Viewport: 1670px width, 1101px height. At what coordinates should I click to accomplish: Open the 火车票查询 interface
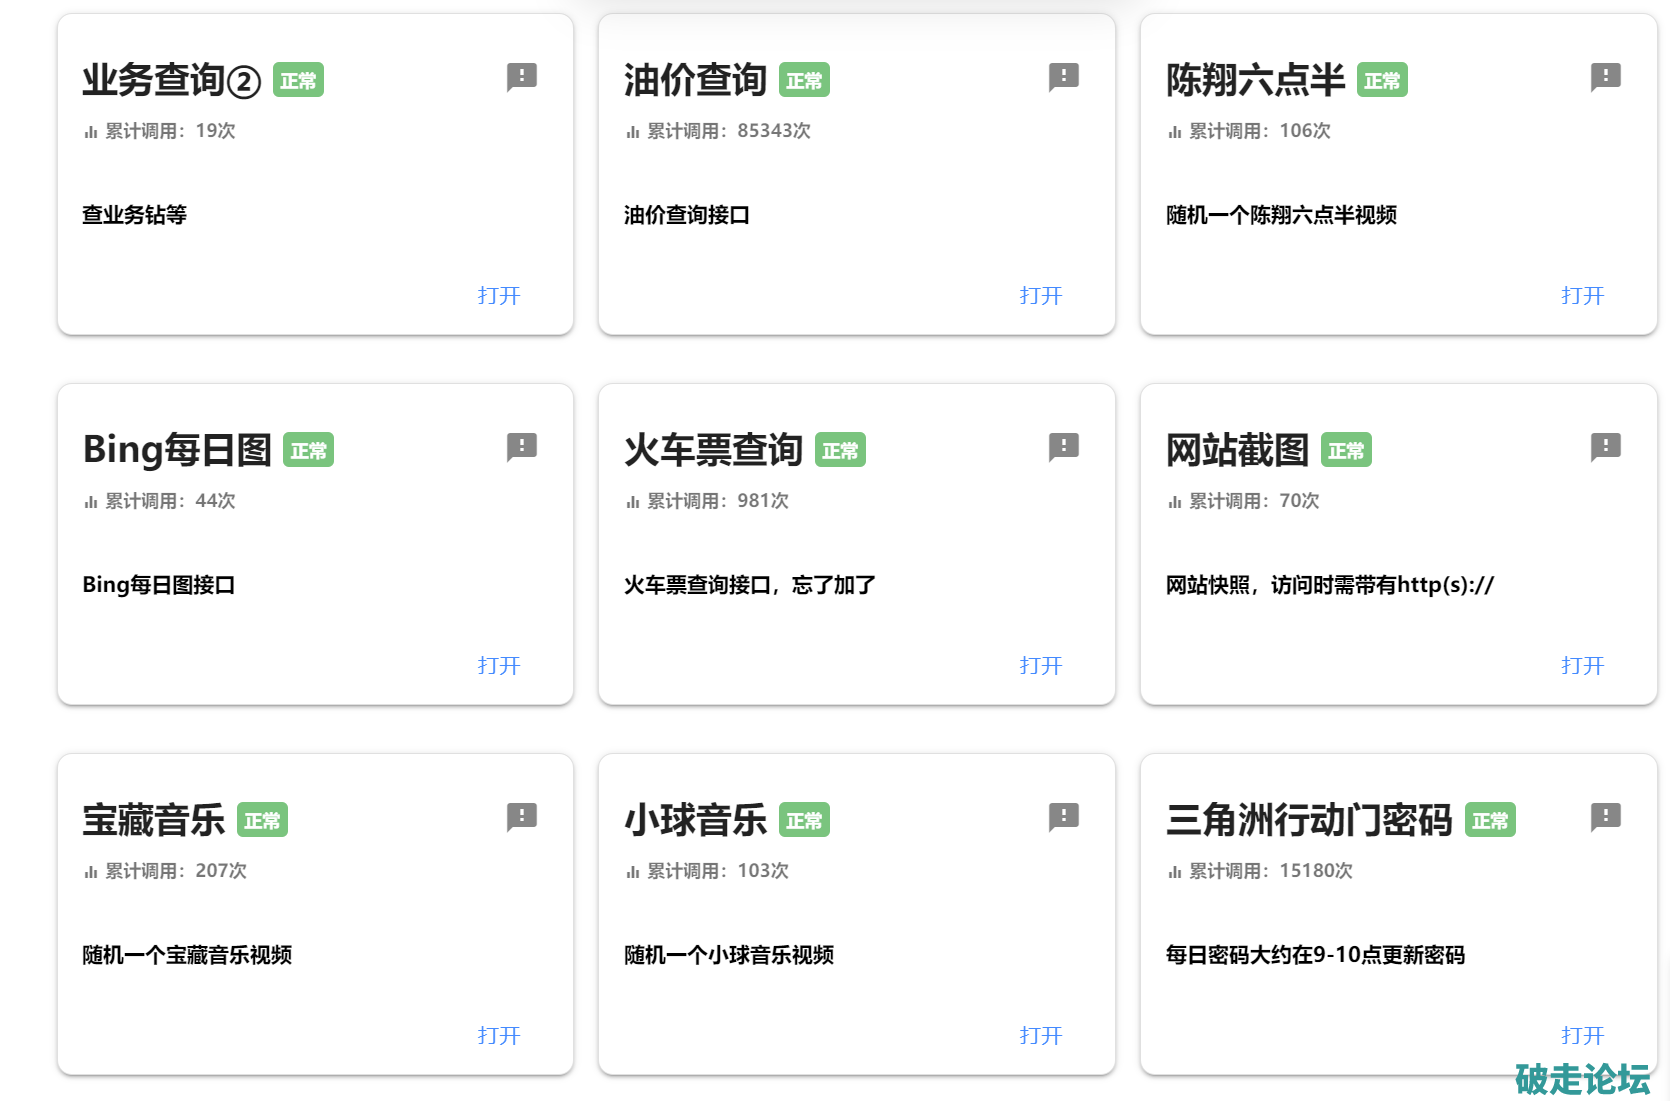(x=1040, y=666)
